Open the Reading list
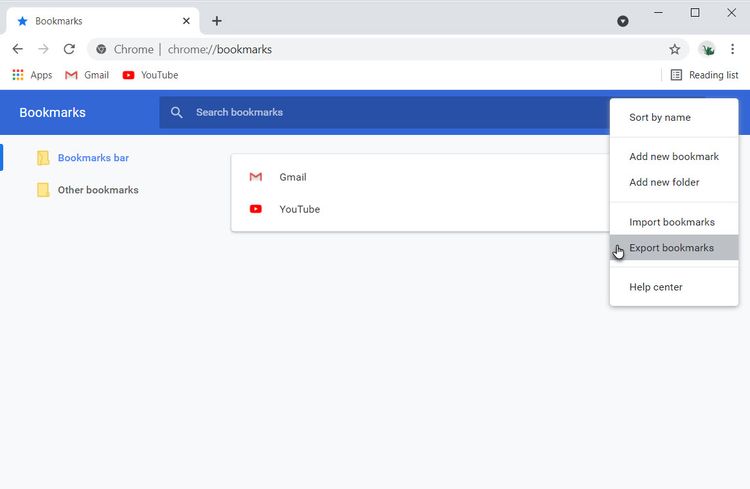The height and width of the screenshot is (489, 750). tap(704, 75)
